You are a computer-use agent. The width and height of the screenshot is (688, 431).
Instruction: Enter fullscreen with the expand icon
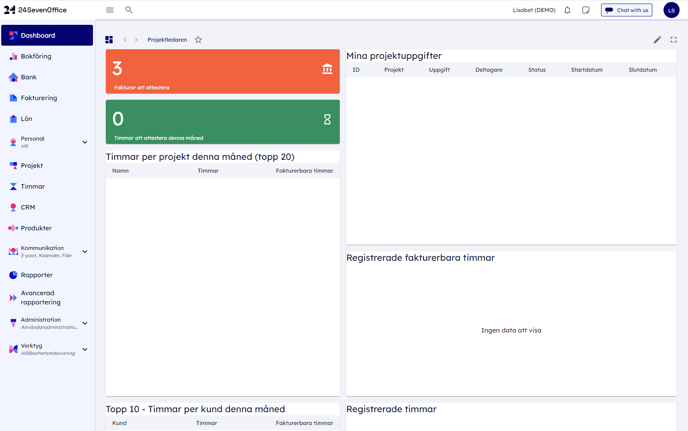point(674,40)
